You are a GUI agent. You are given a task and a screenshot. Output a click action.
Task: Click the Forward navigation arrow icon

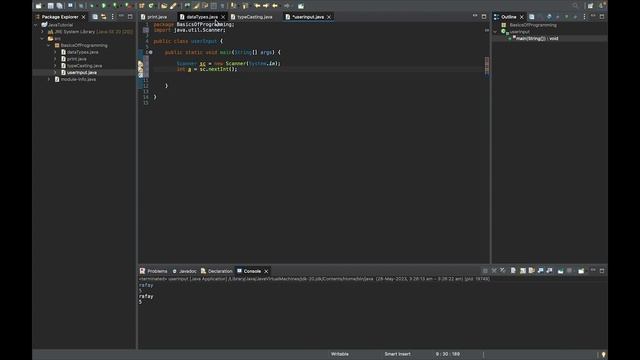287,6
